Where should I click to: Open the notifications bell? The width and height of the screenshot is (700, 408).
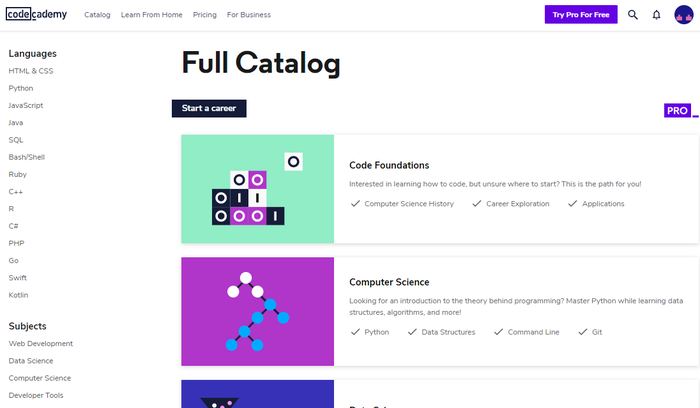656,15
